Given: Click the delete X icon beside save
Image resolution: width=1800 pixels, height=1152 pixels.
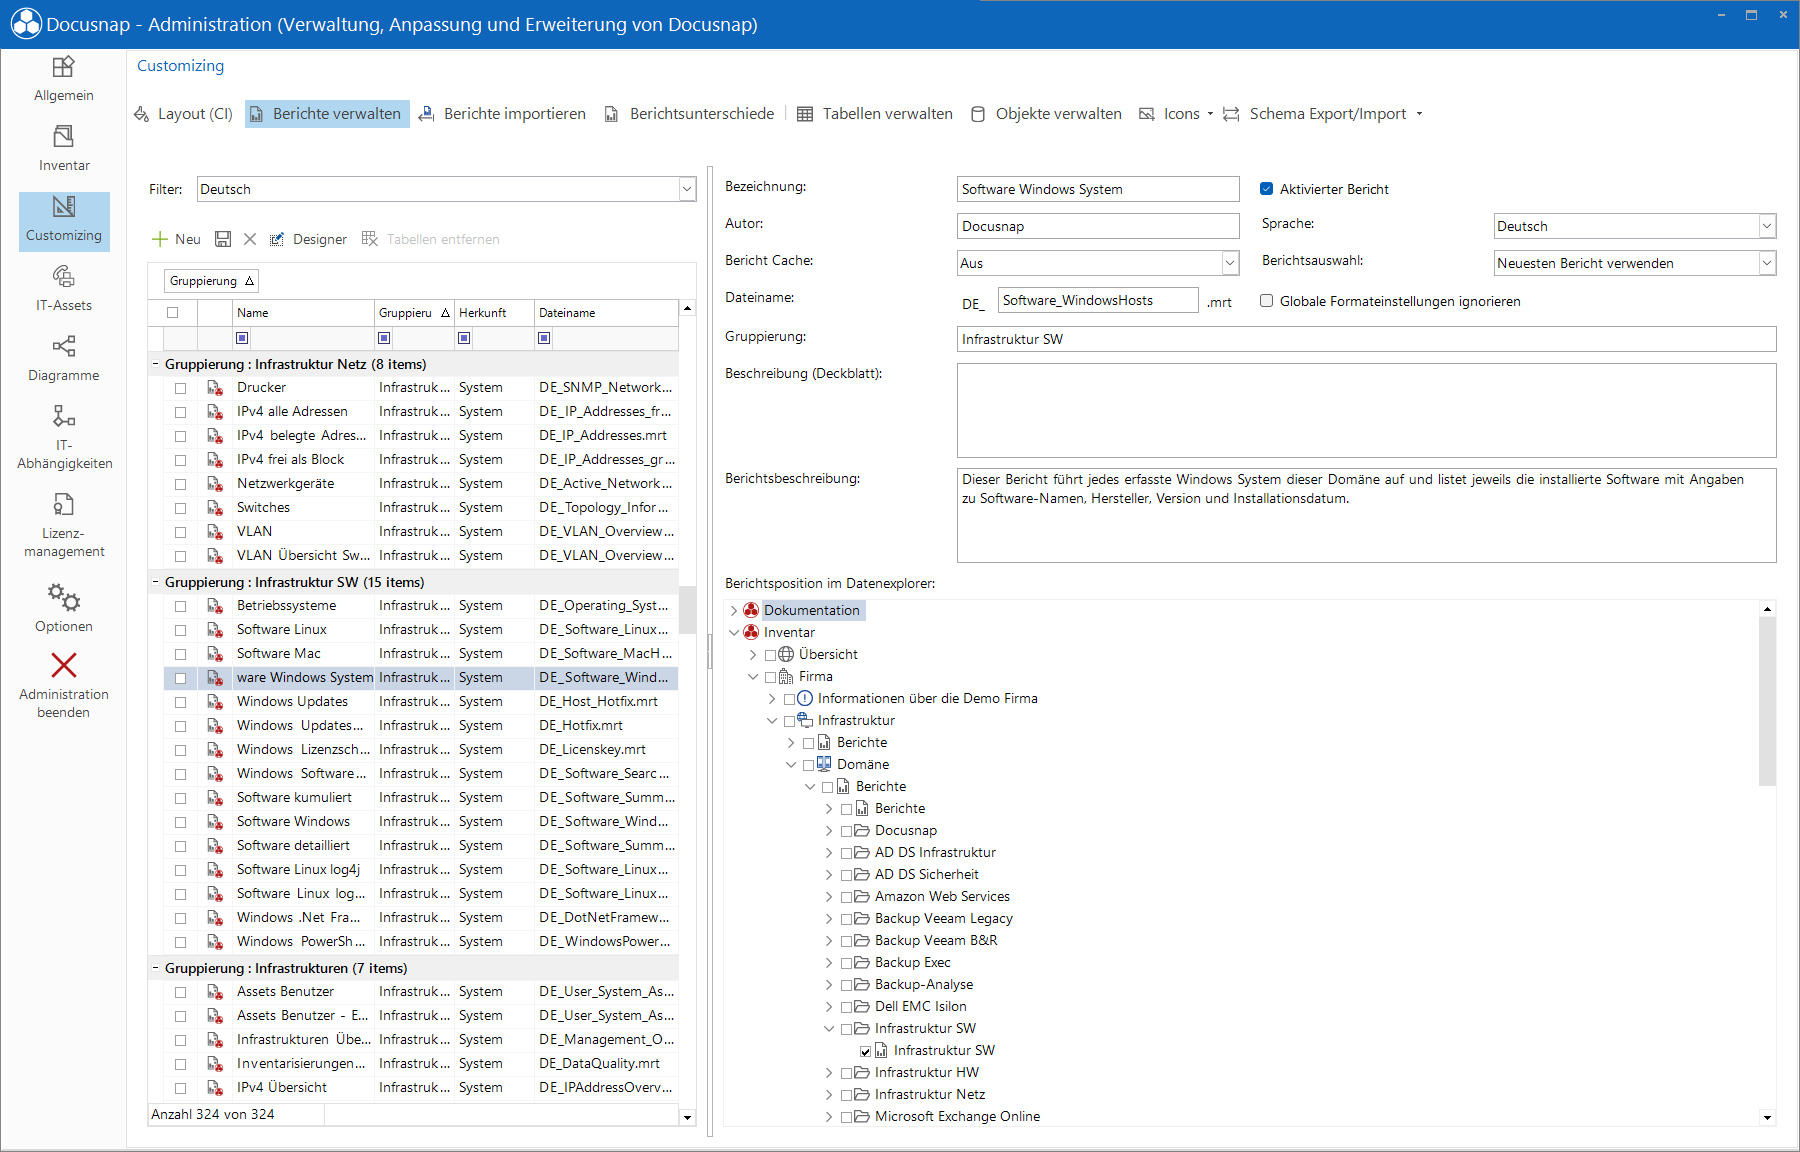Looking at the screenshot, I should (250, 239).
